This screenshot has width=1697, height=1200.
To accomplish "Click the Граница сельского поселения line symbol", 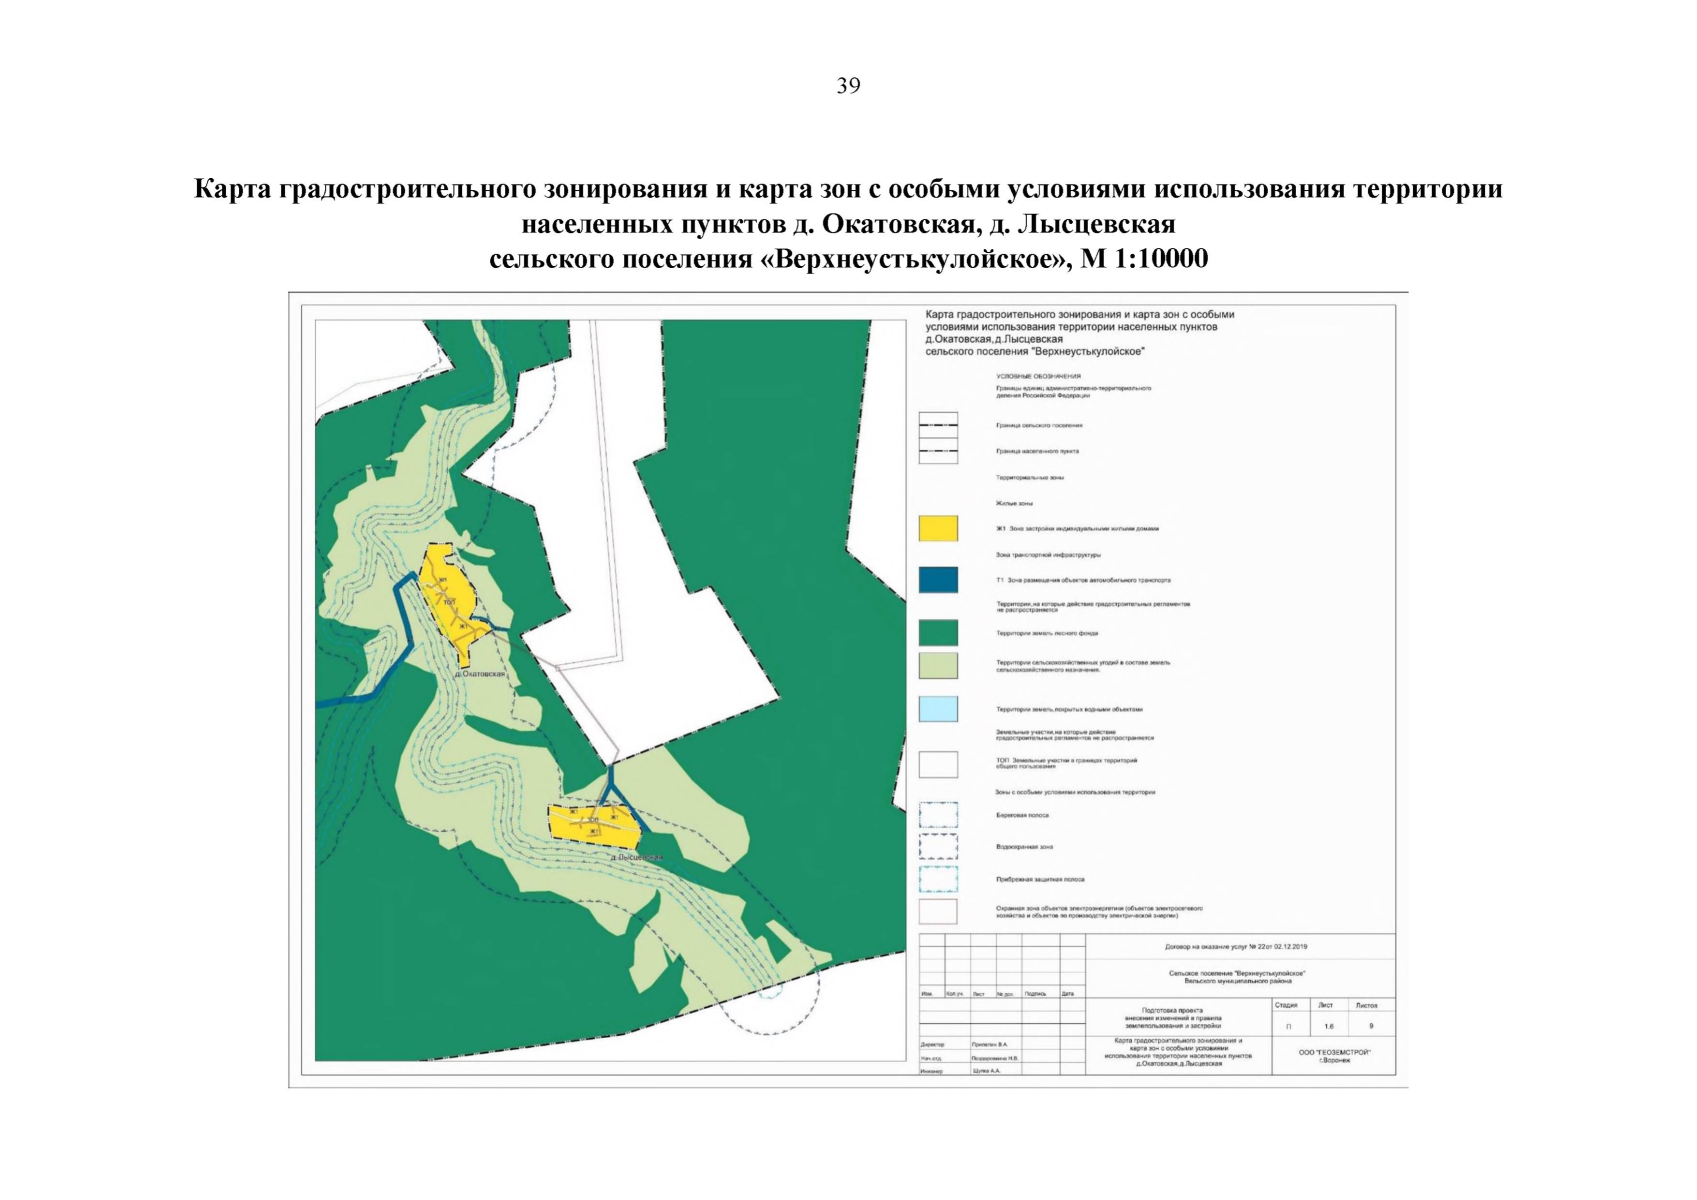I will 937,425.
